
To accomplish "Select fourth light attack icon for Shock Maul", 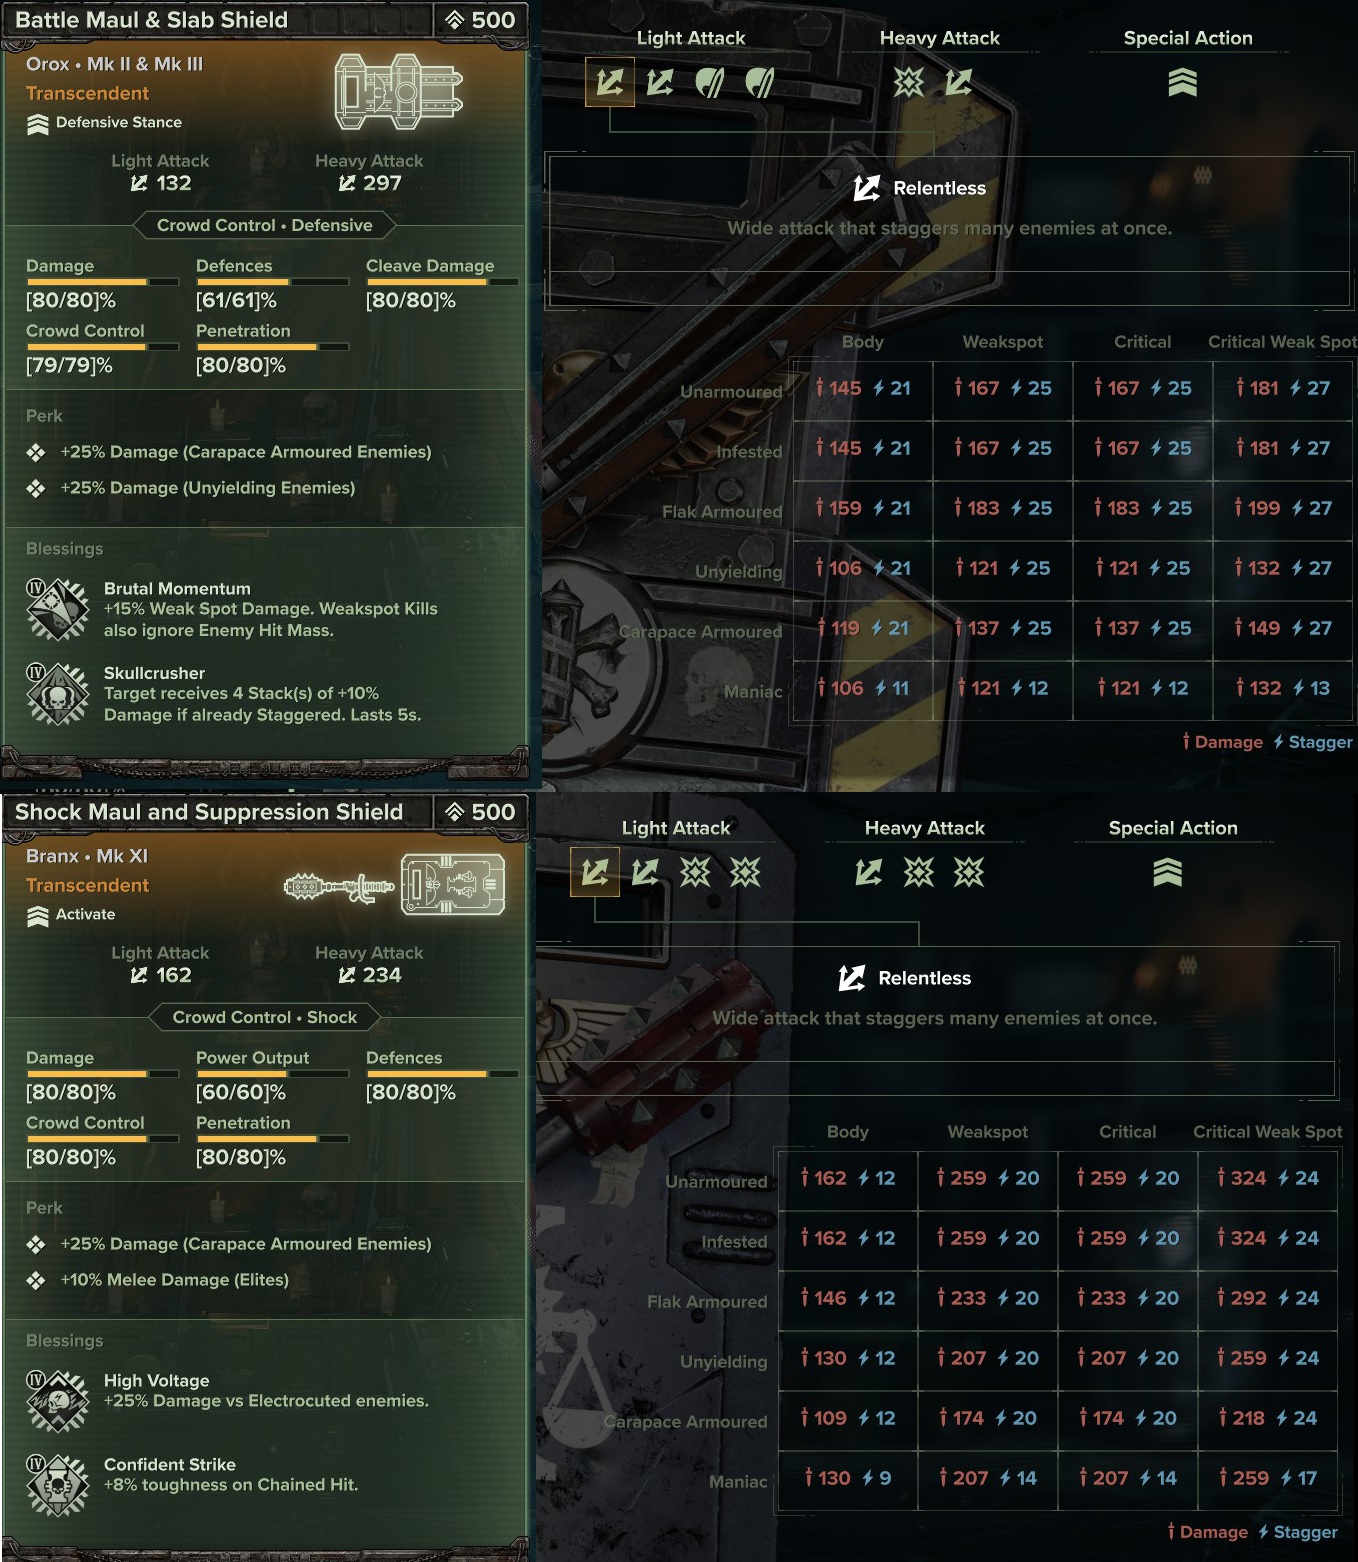I will tap(745, 872).
